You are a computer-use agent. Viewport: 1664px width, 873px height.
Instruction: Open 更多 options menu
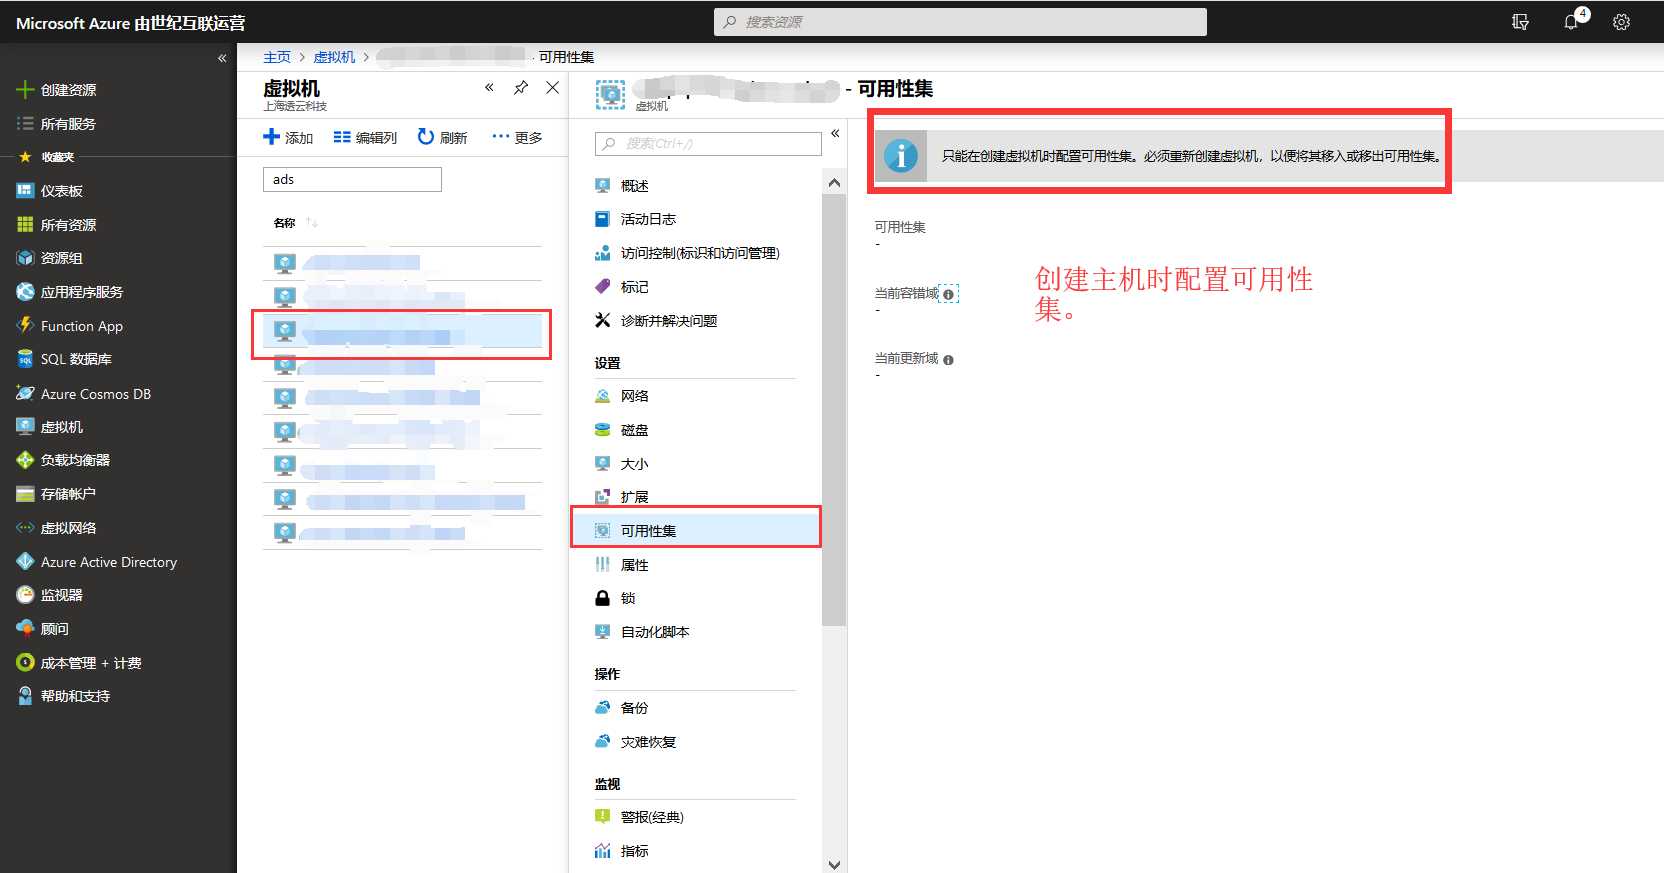[517, 137]
